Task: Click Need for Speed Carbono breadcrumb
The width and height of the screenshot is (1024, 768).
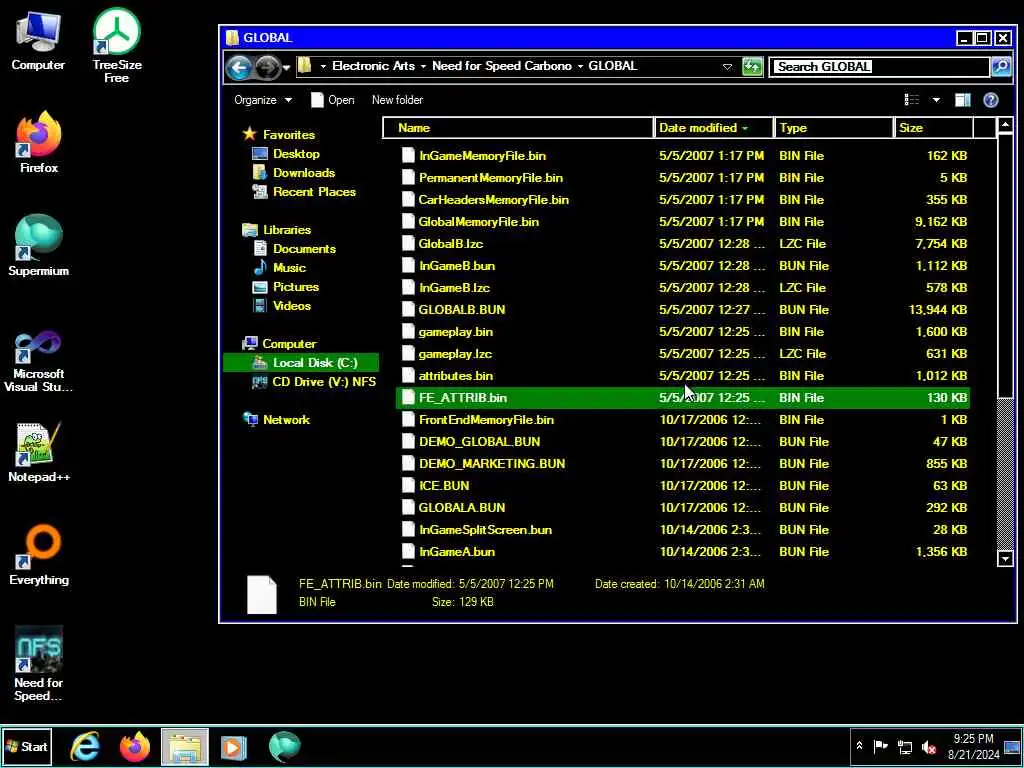Action: click(x=502, y=66)
